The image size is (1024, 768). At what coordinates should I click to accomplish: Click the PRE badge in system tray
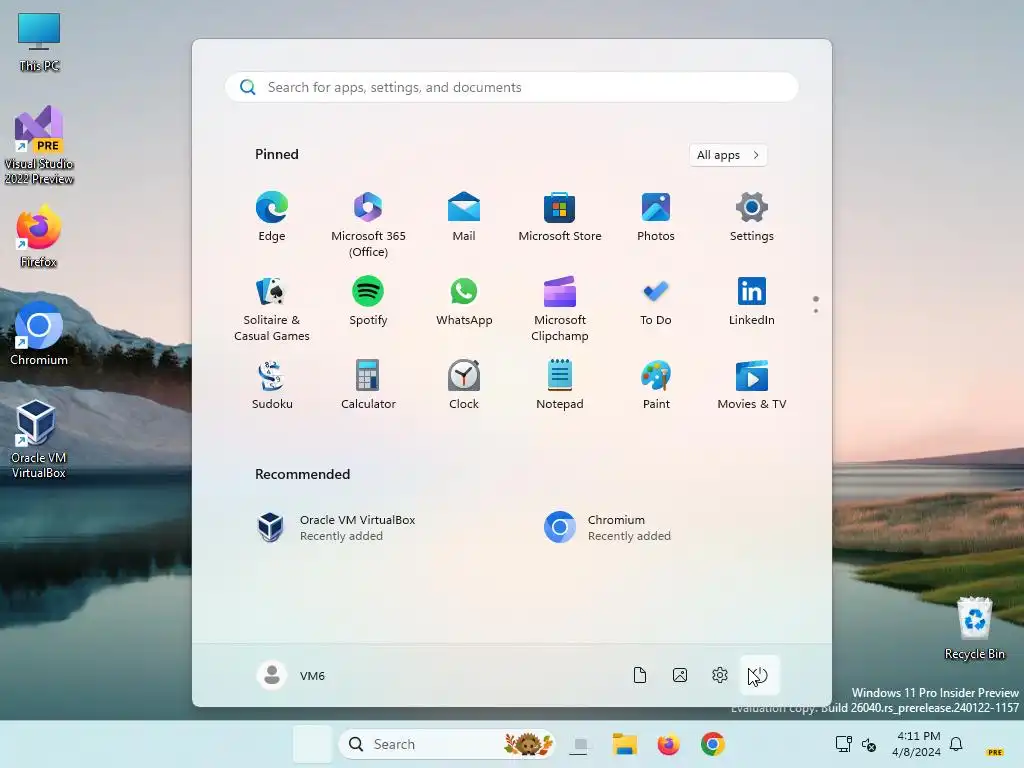995,752
